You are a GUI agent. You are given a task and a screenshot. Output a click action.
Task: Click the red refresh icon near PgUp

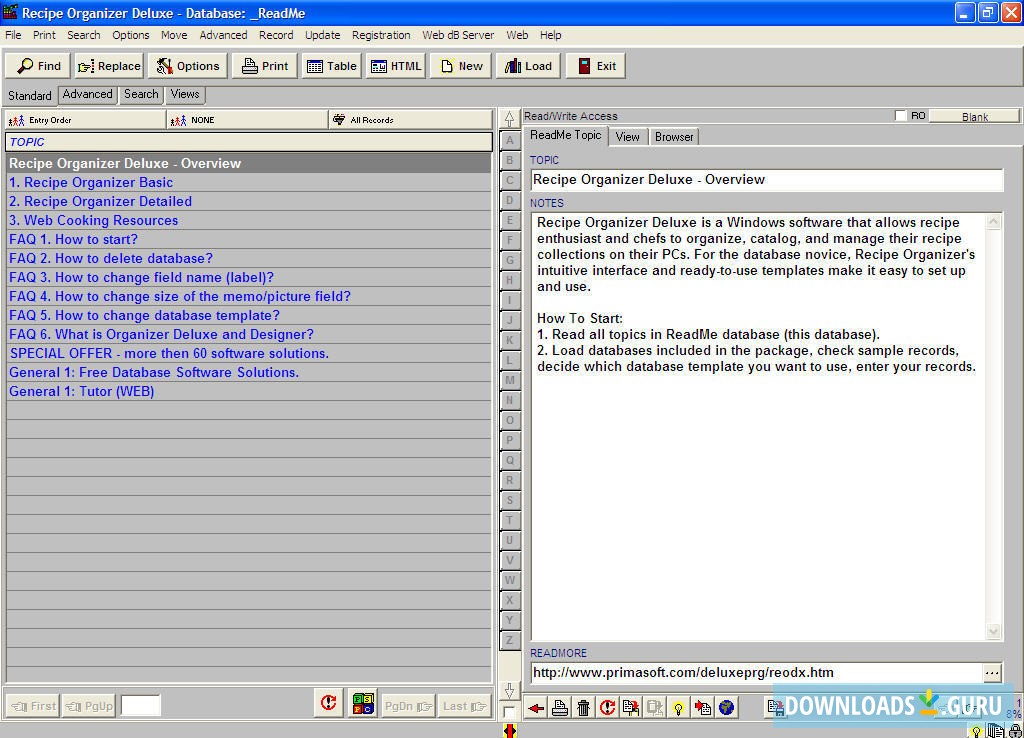(328, 704)
